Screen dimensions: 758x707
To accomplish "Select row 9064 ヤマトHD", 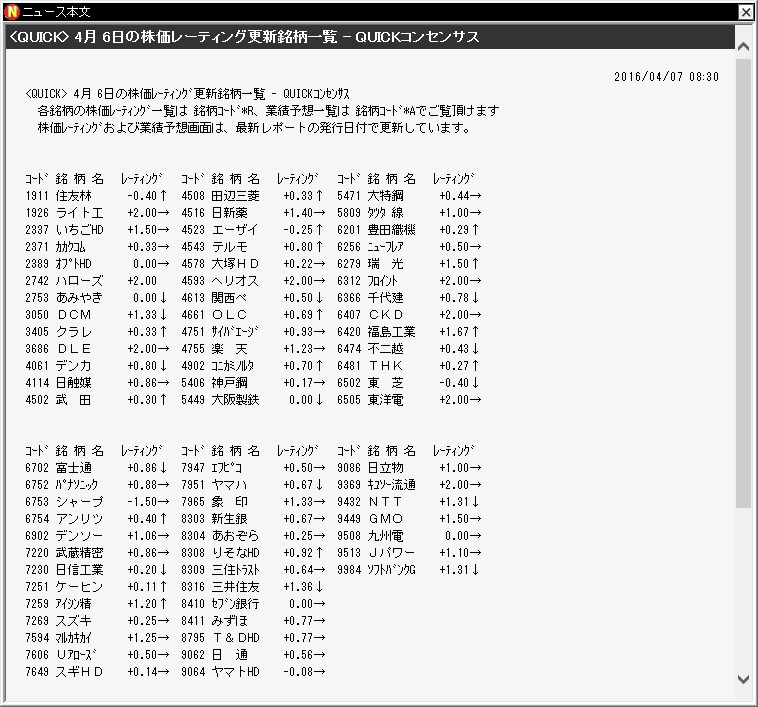I will point(253,672).
